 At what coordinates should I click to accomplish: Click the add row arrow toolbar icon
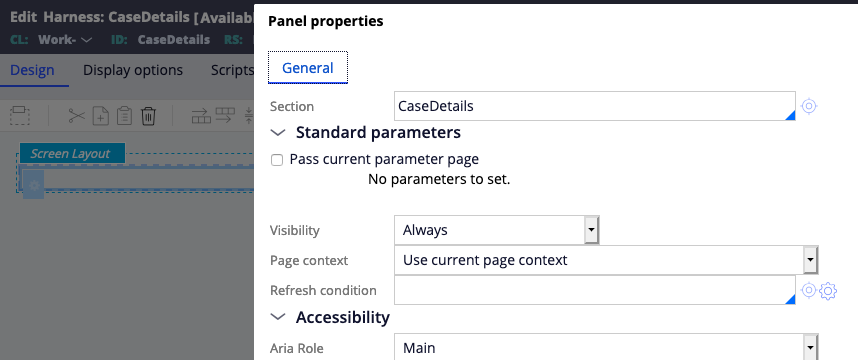(201, 116)
